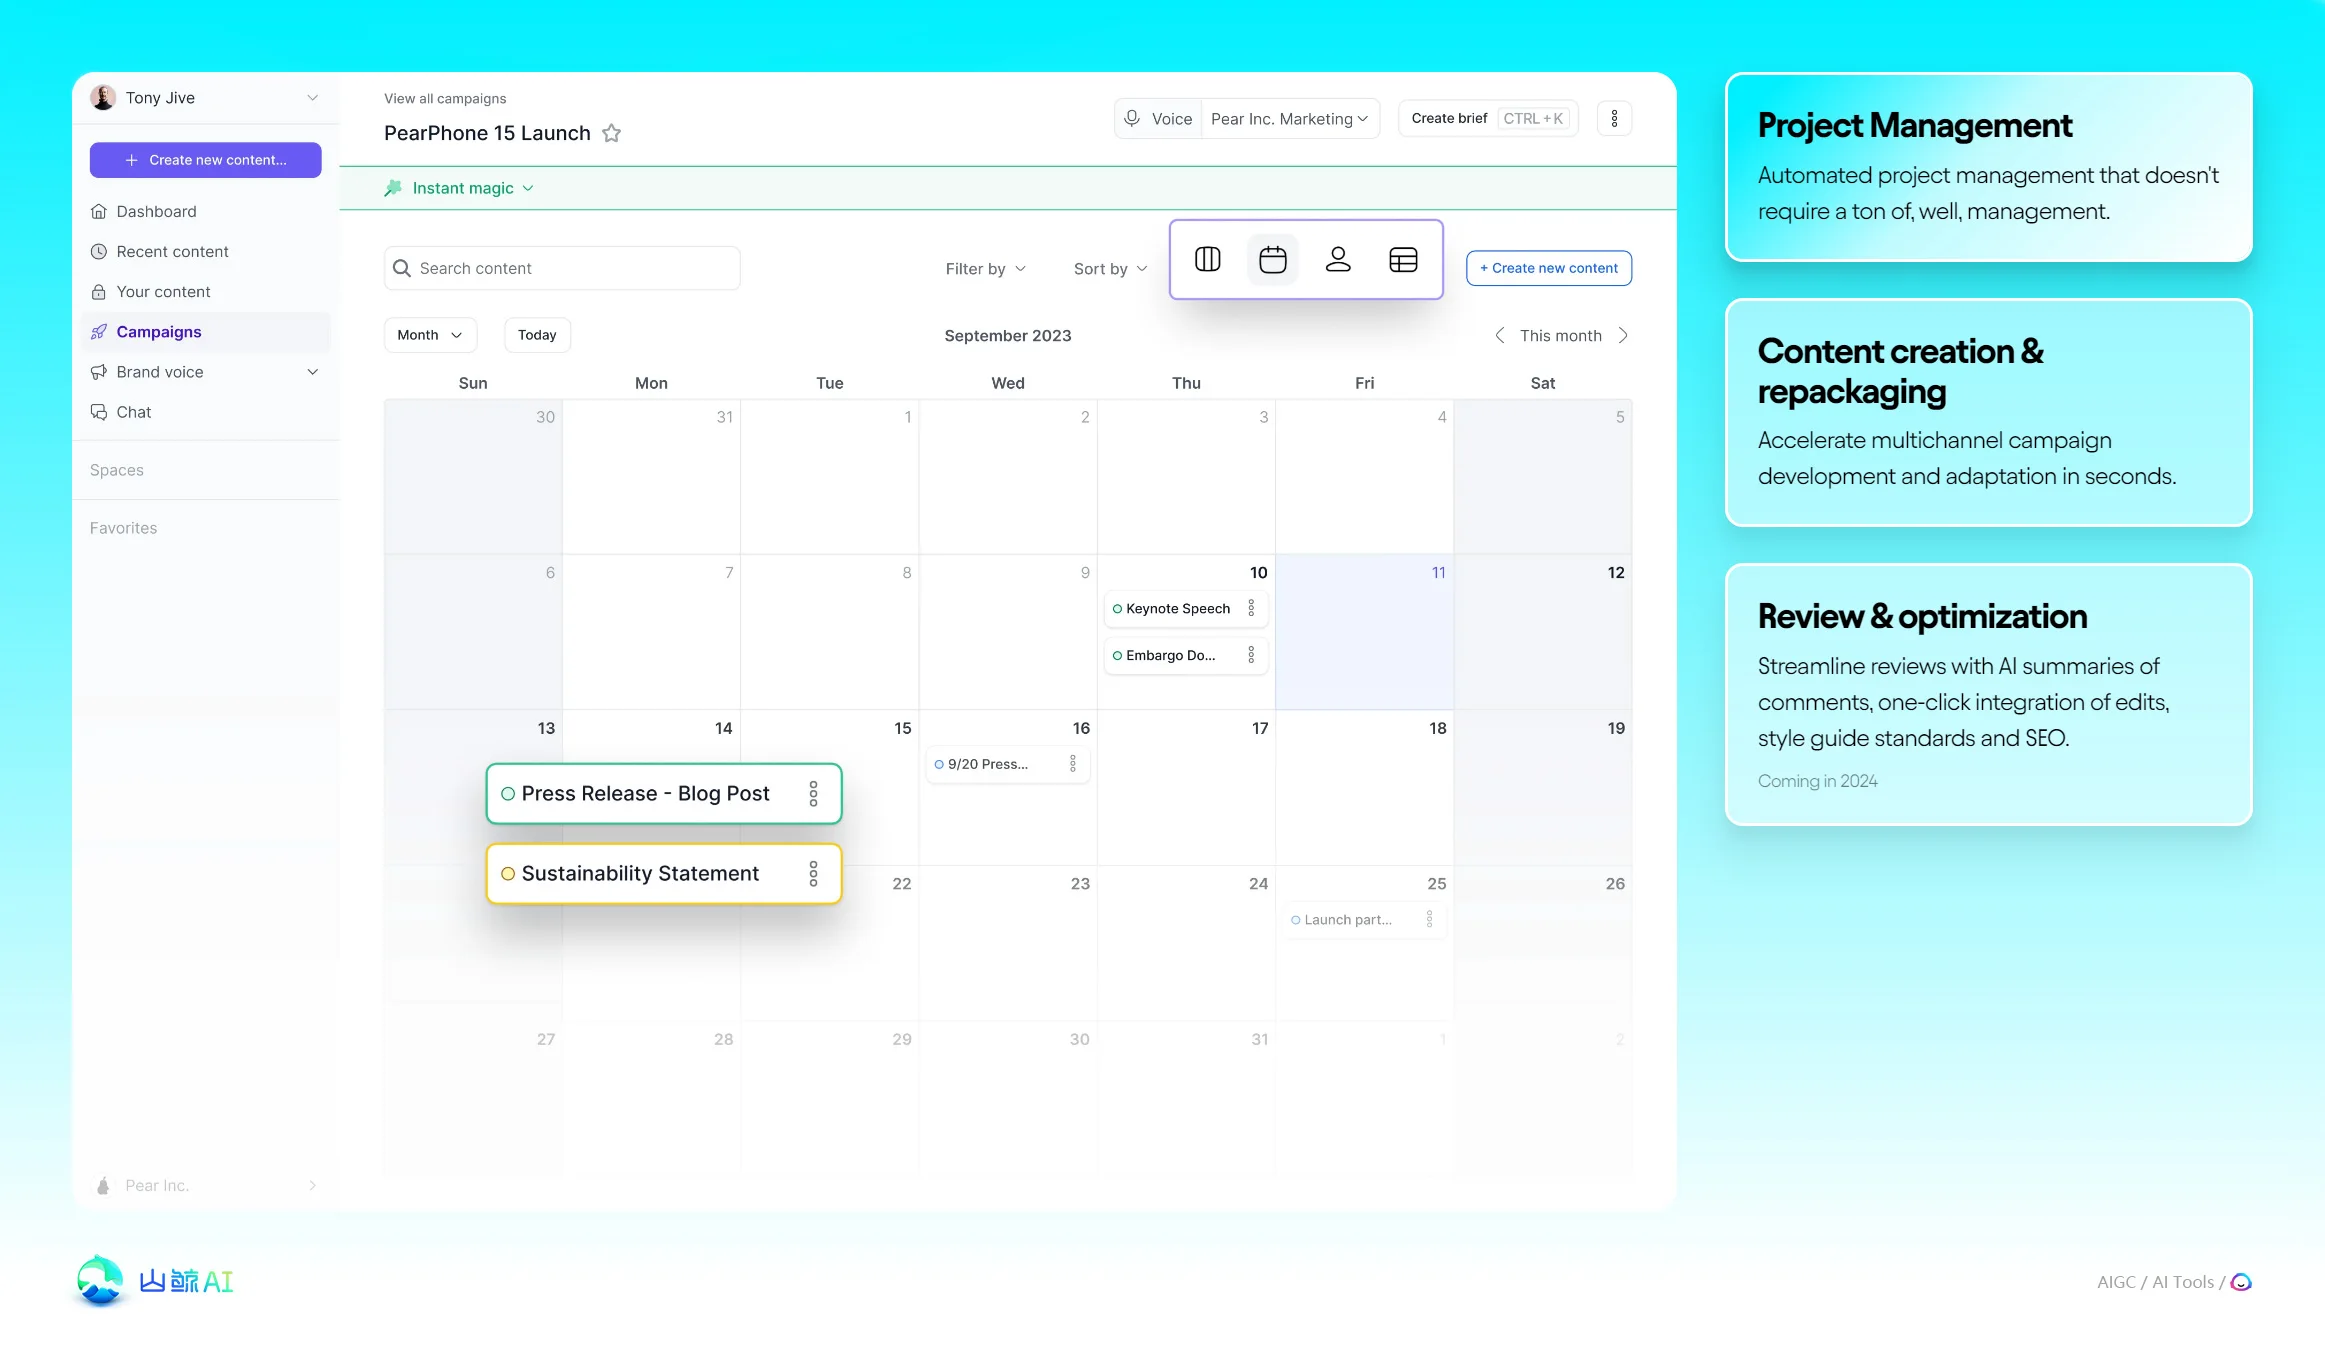Switch to table list view icon
Screen dimensions: 2325x1350
point(1403,260)
